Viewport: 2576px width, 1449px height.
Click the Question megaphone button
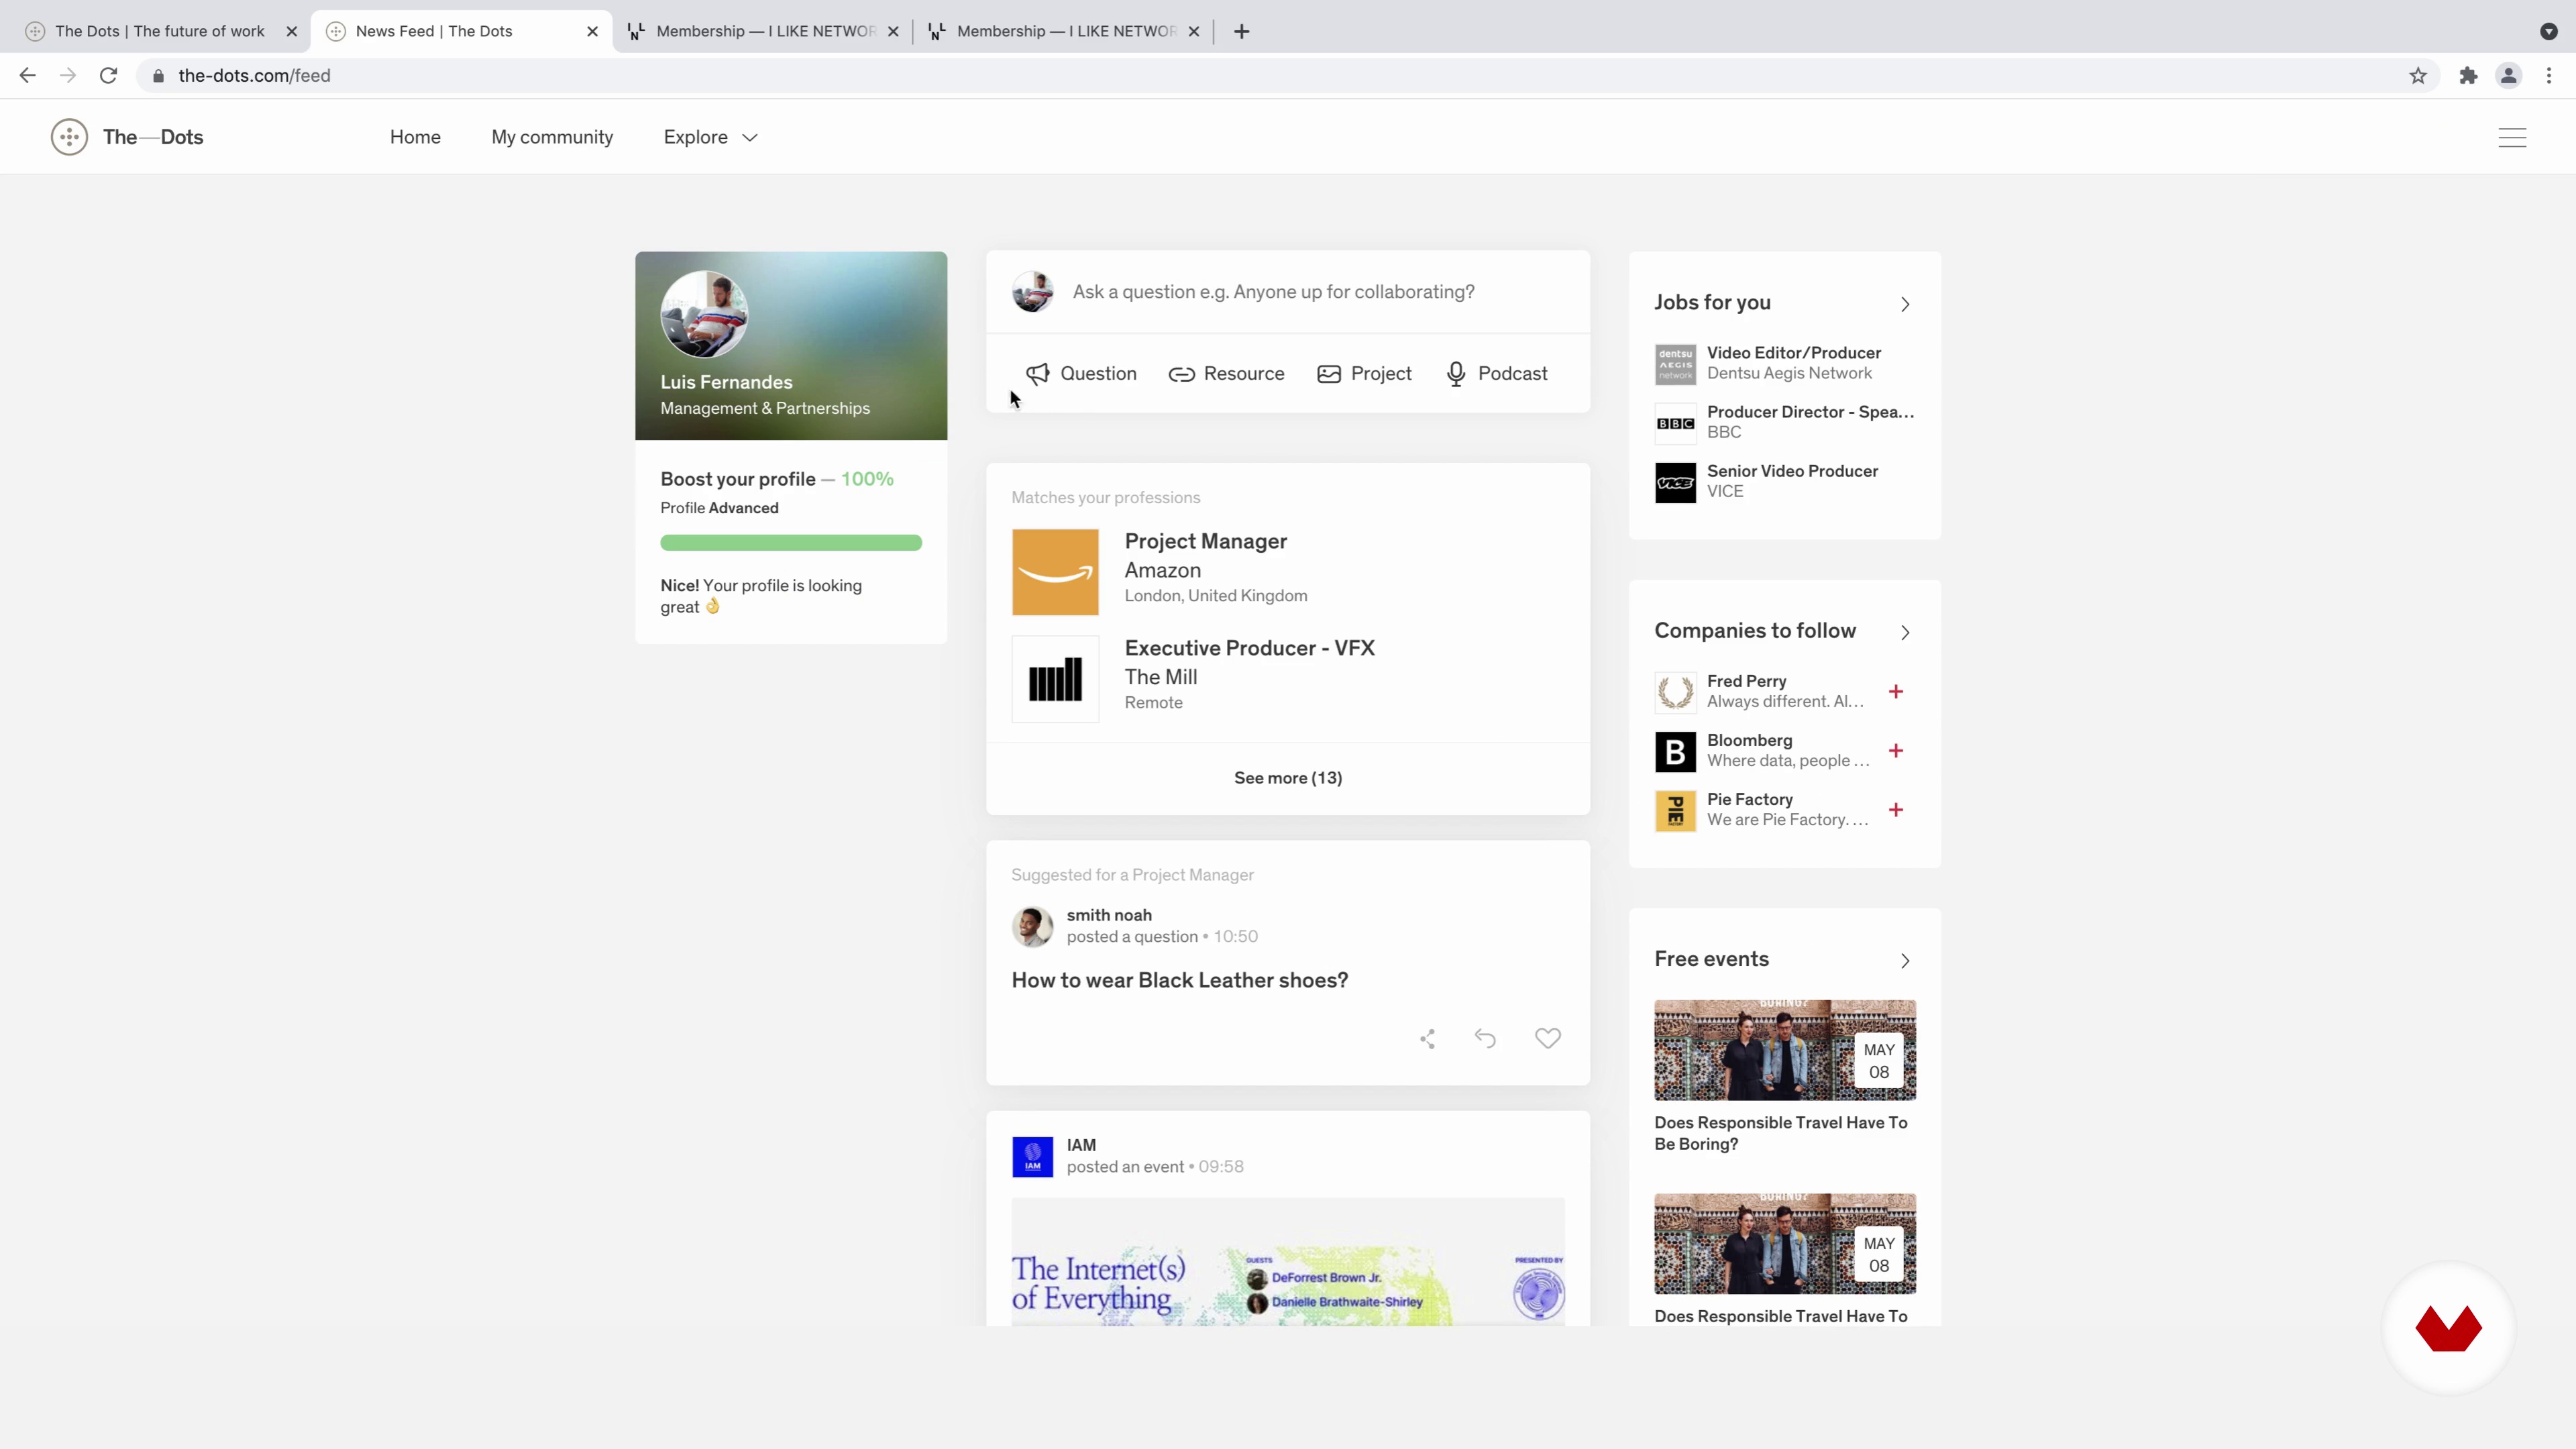pos(1081,374)
